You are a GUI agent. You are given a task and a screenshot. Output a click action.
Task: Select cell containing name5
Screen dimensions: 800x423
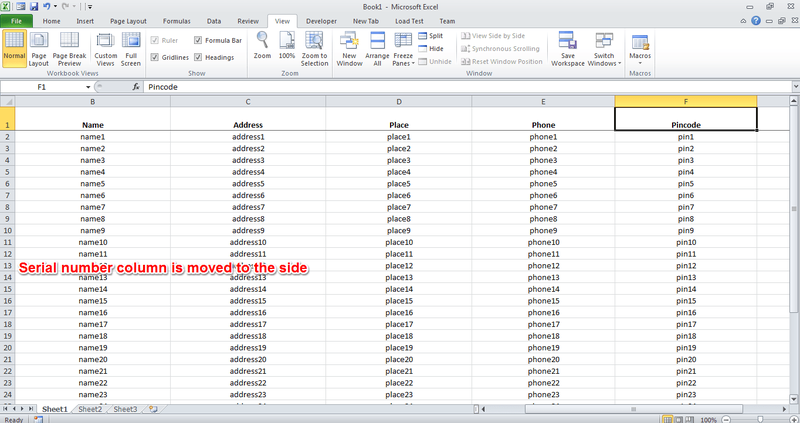(x=92, y=184)
